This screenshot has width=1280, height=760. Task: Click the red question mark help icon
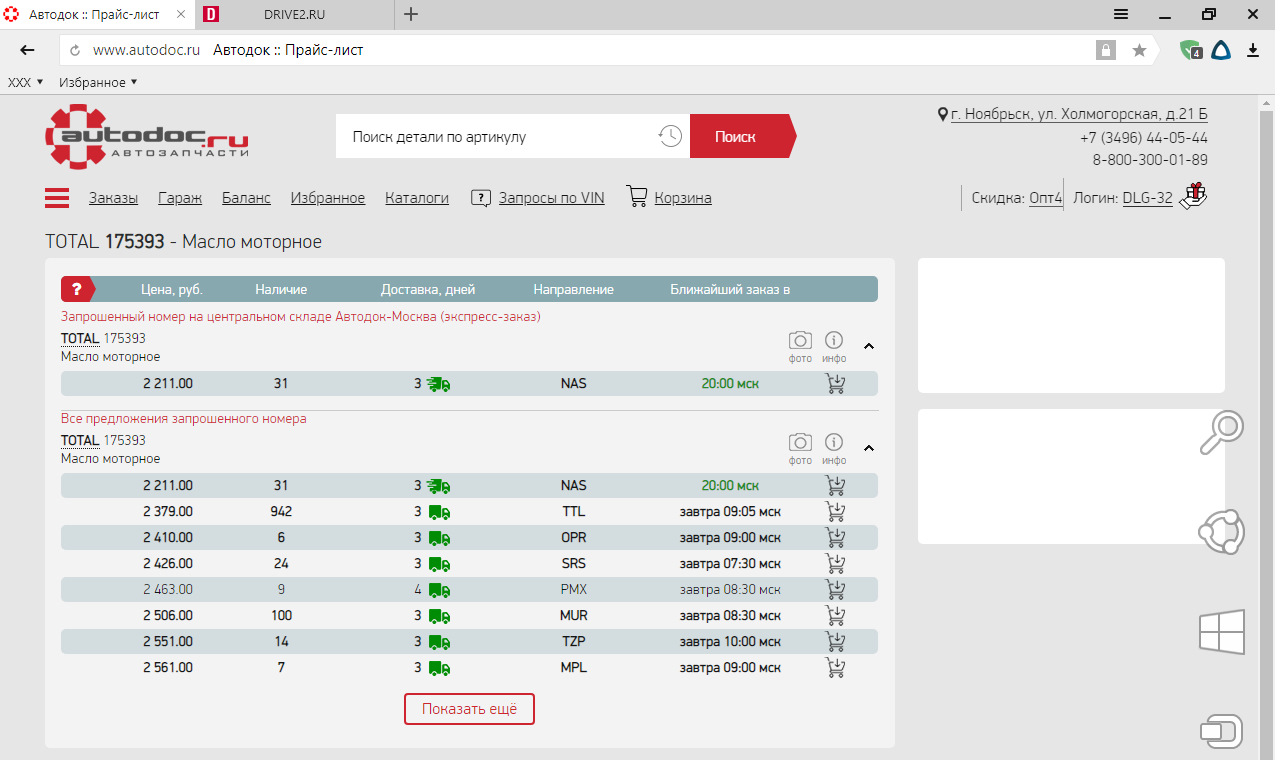pyautogui.click(x=76, y=289)
